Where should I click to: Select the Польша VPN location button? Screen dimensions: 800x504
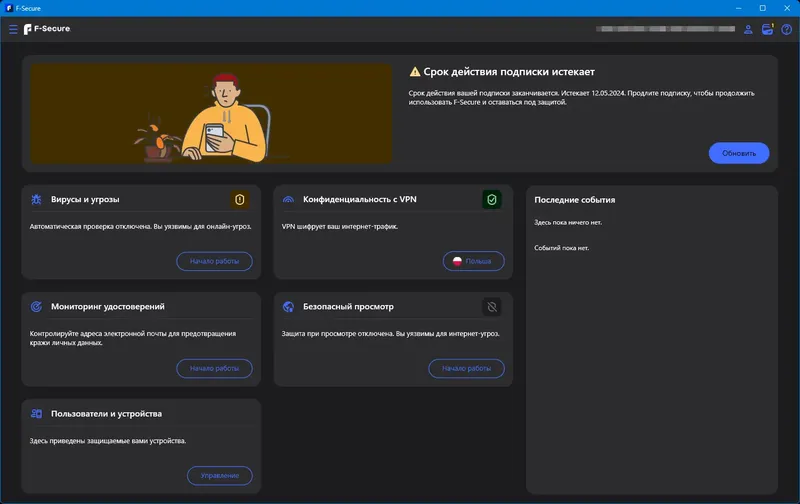point(473,261)
